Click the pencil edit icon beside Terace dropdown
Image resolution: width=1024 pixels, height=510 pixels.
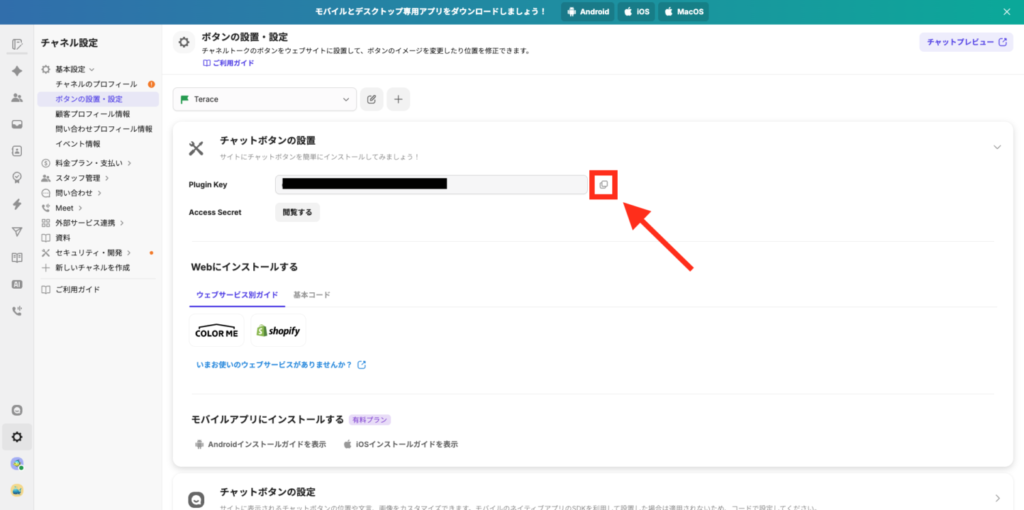tap(372, 99)
